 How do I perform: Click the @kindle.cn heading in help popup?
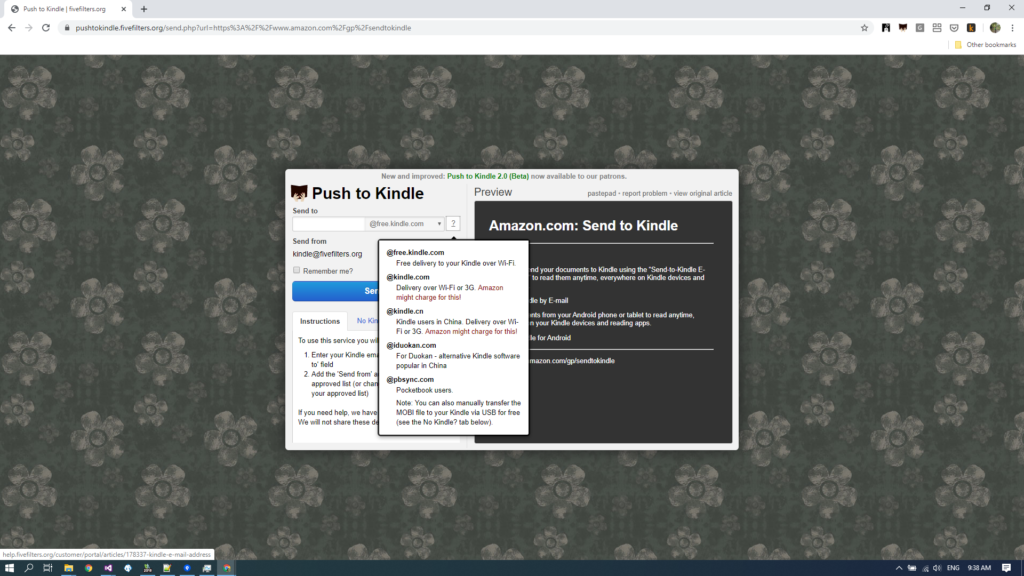click(405, 311)
